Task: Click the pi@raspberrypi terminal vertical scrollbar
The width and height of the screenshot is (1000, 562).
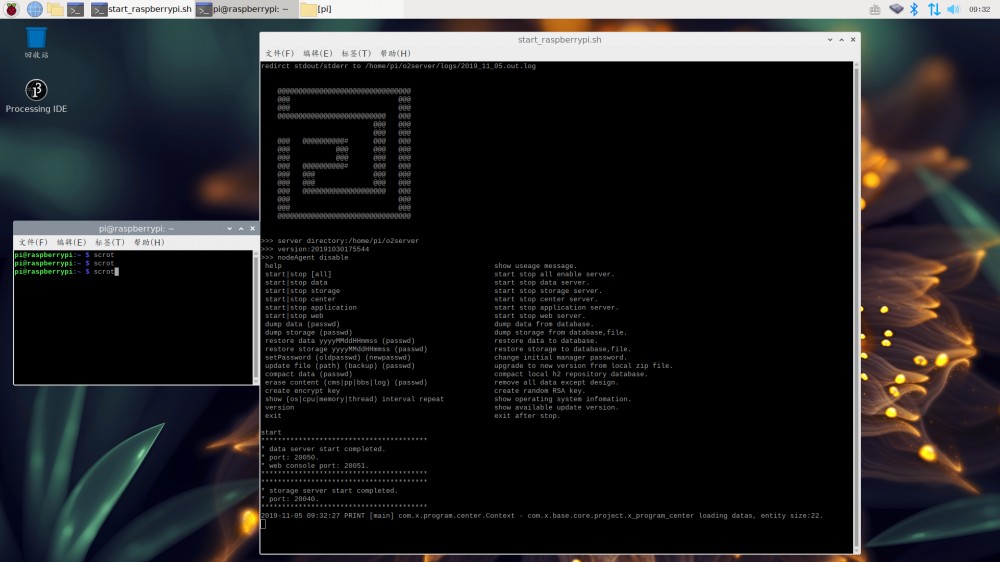Action: (256, 317)
